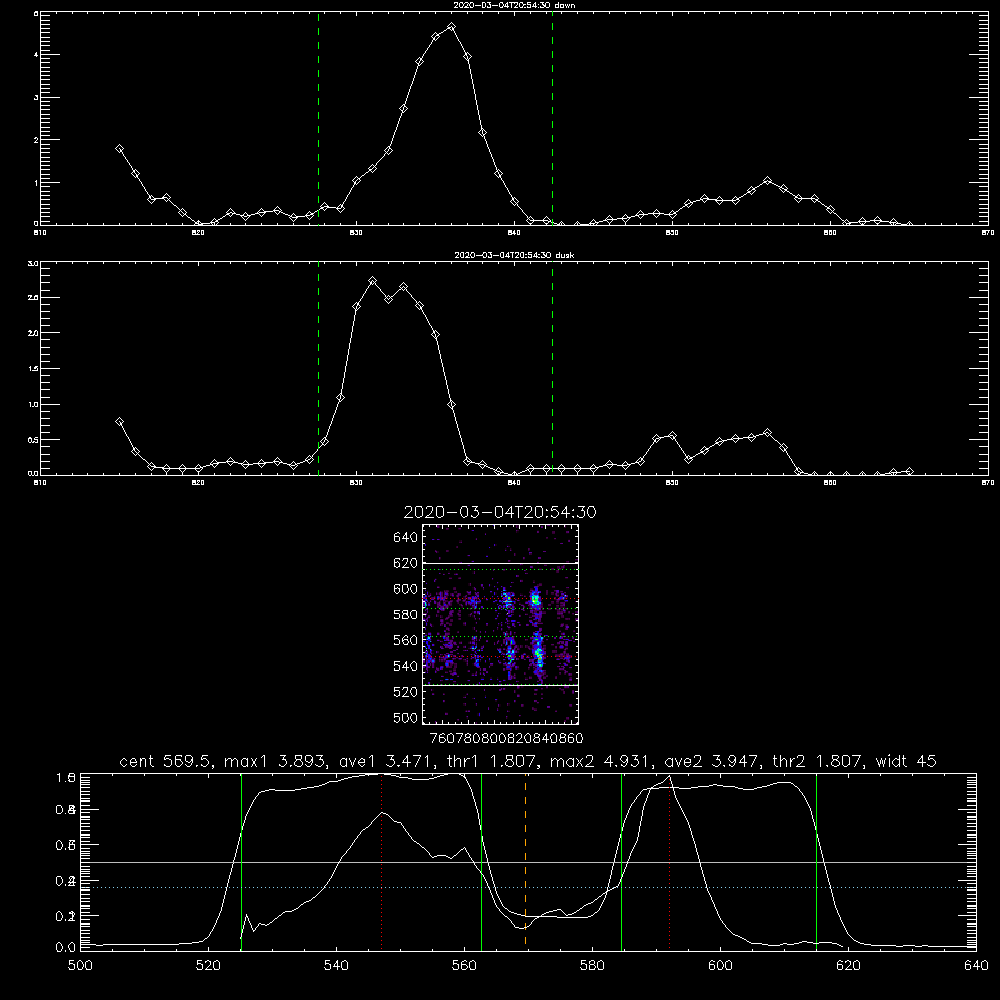Image resolution: width=1000 pixels, height=1000 pixels.
Task: Click the solid horizontal threshold line in bottom plot
Action: pyautogui.click(x=528, y=862)
